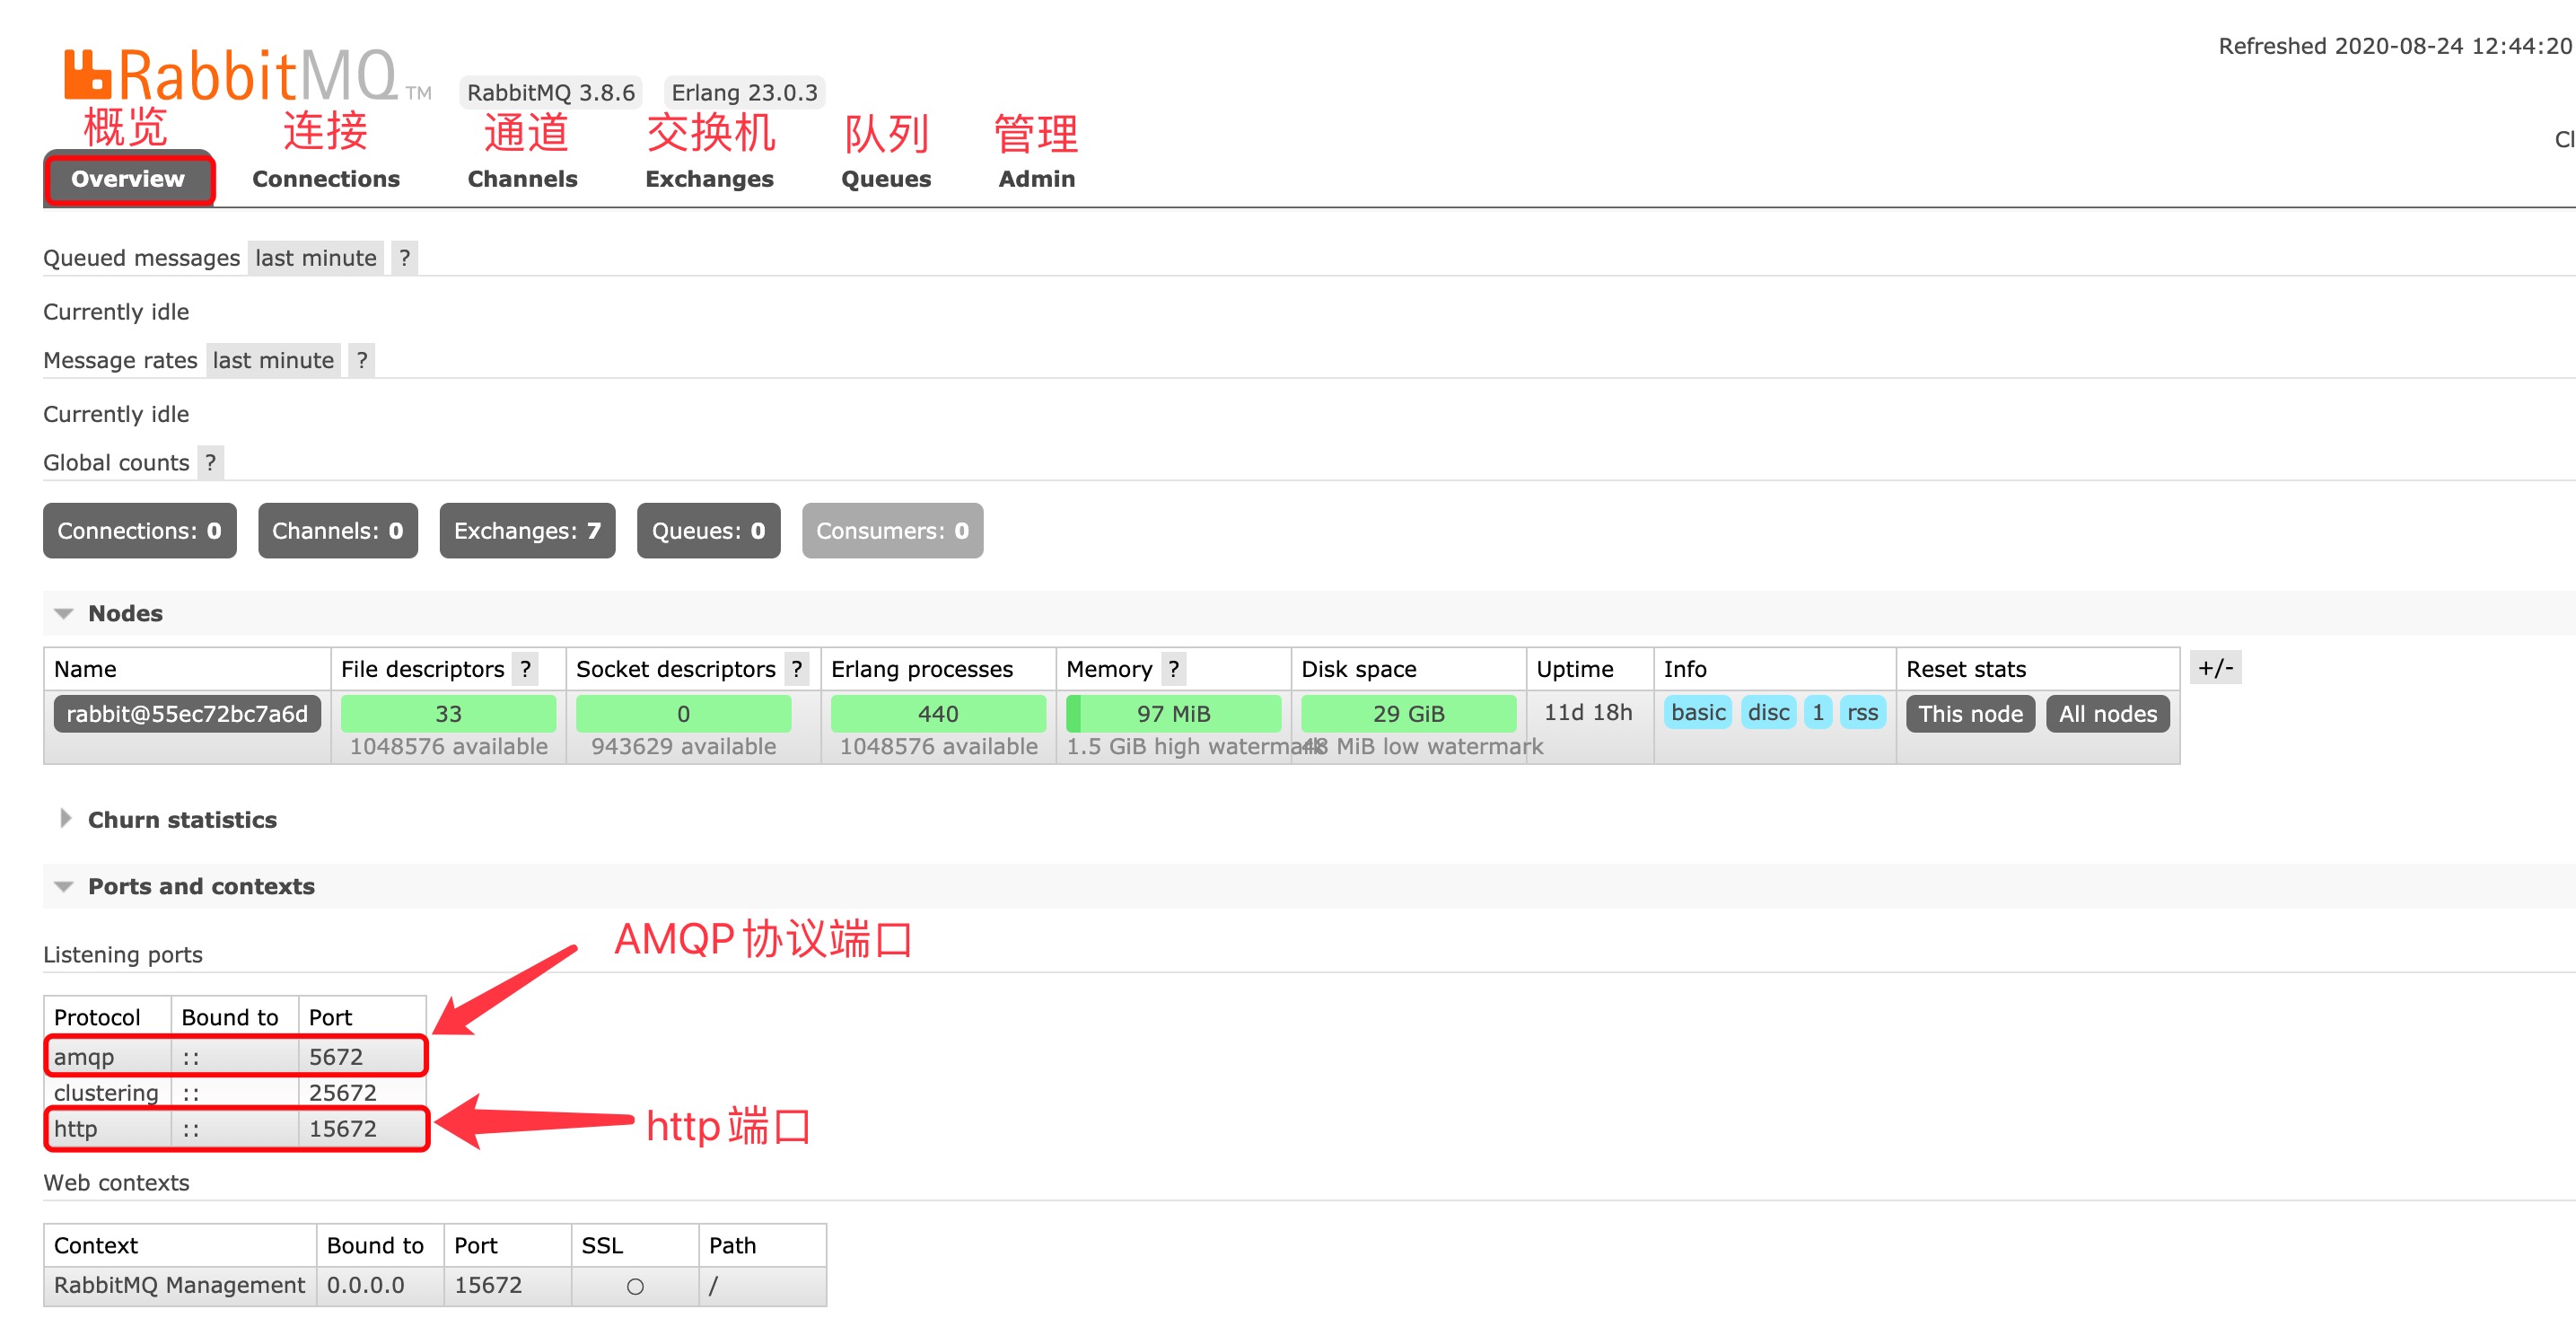Click the SSL circle indicator for RabbitMQ Management

634,1286
